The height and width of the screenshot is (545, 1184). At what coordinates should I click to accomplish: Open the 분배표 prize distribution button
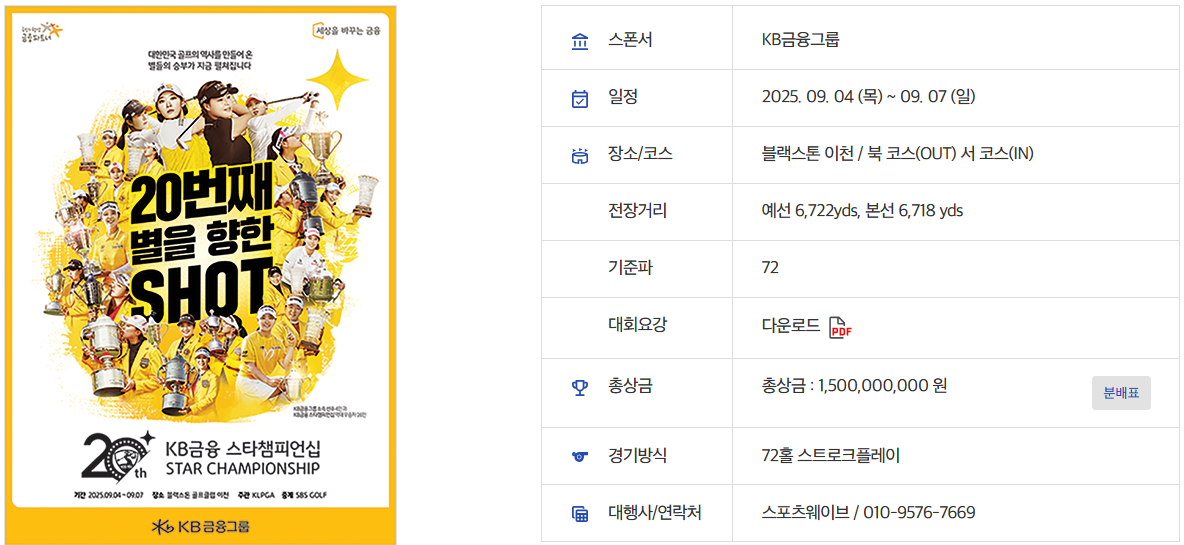point(1121,393)
